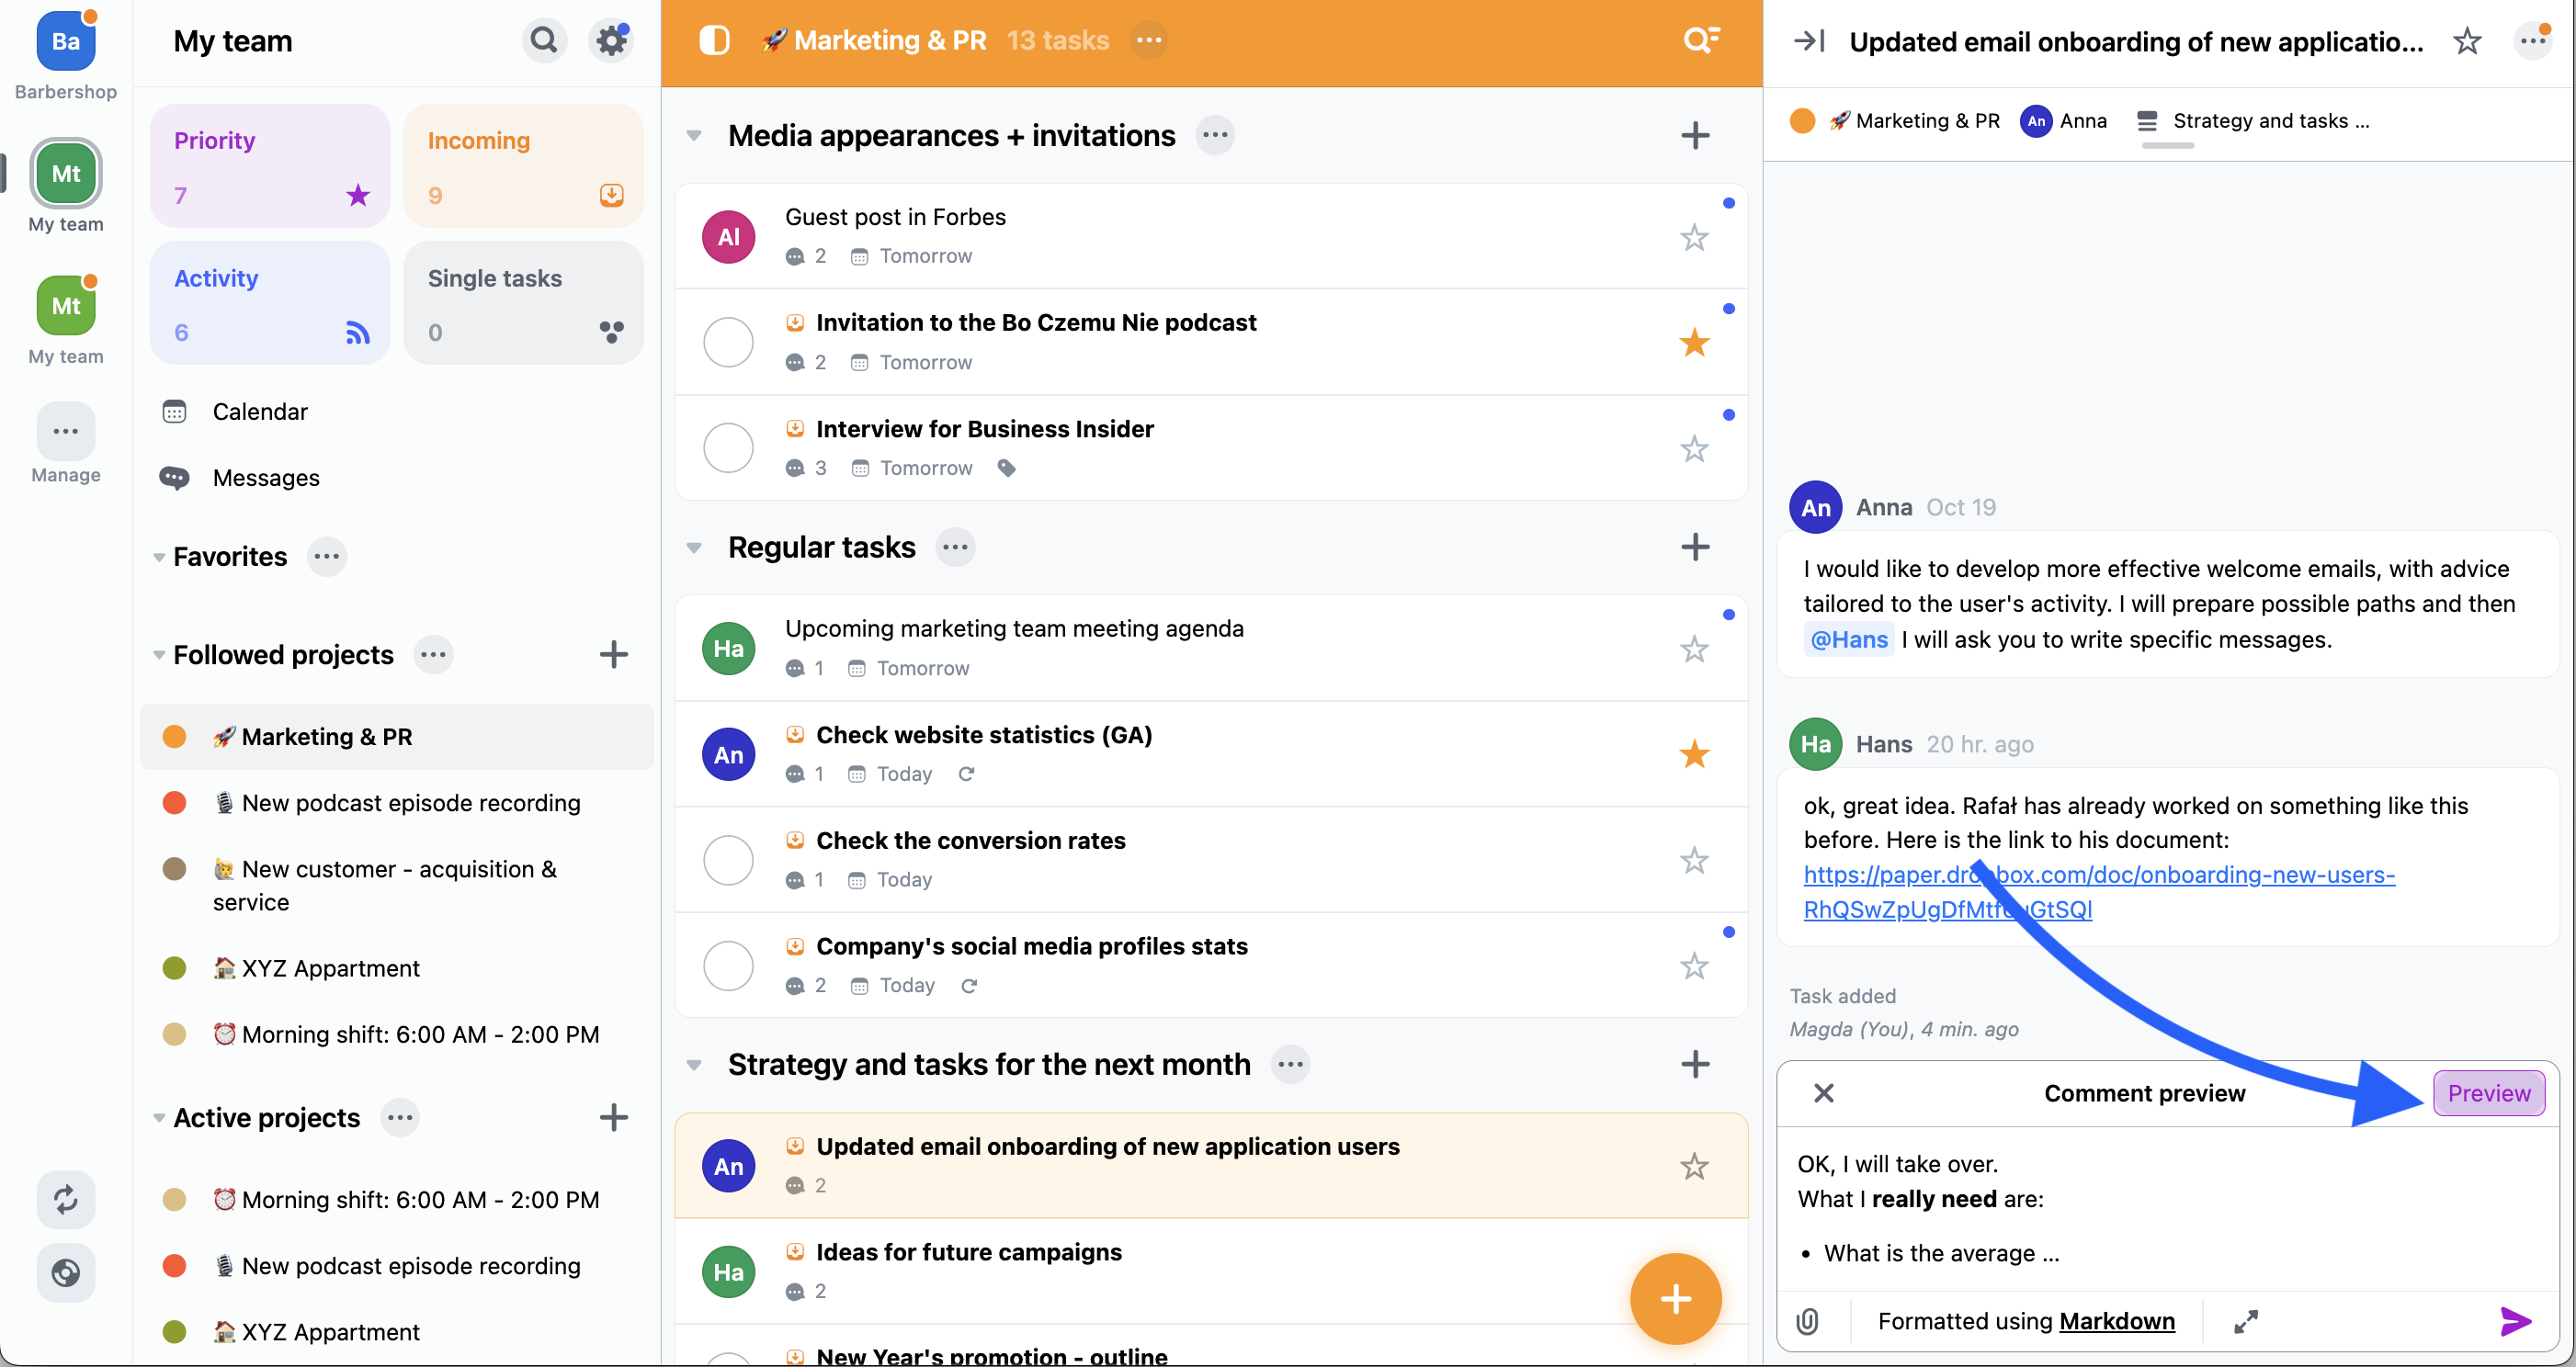Open the Markdown formatting link
Screen dimensions: 2576x1367
click(2116, 1321)
